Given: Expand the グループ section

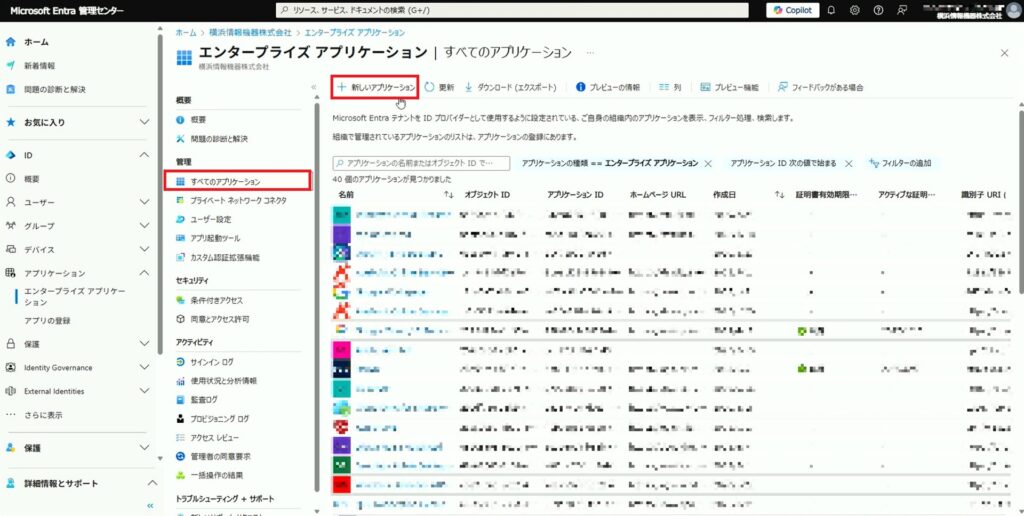Looking at the screenshot, I should pyautogui.click(x=144, y=226).
